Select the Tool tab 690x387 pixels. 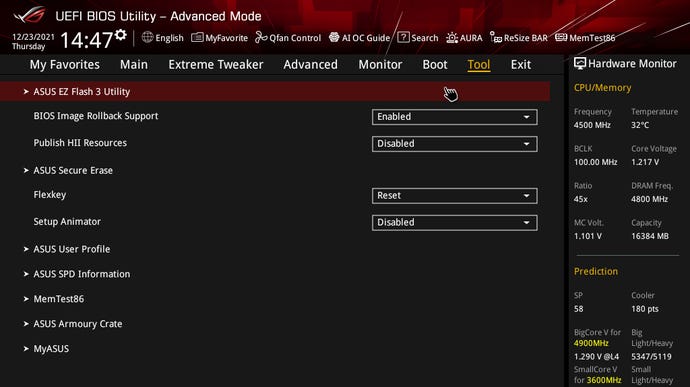coord(479,65)
